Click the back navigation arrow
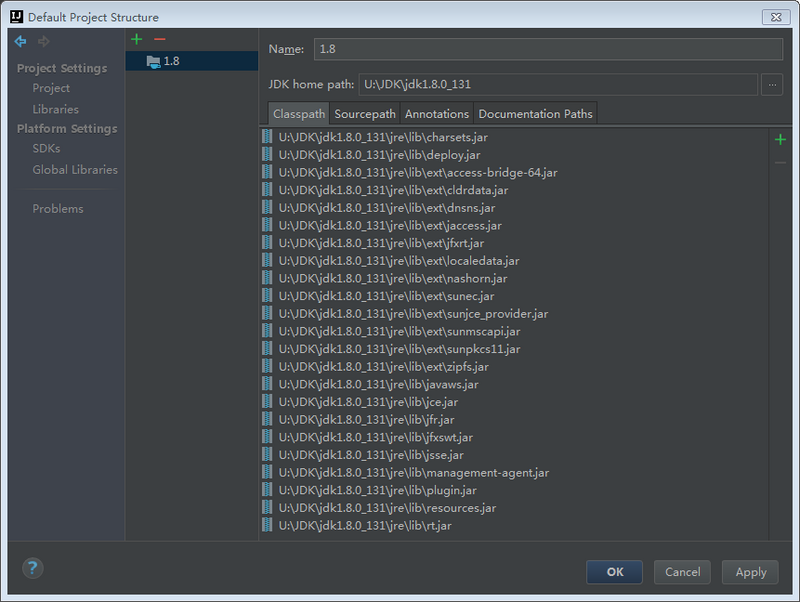Screen dimensions: 800x602 pos(20,41)
